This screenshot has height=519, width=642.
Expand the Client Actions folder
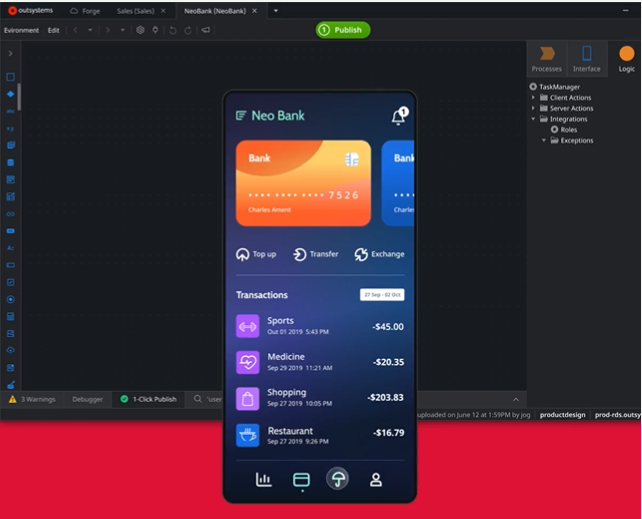[534, 98]
